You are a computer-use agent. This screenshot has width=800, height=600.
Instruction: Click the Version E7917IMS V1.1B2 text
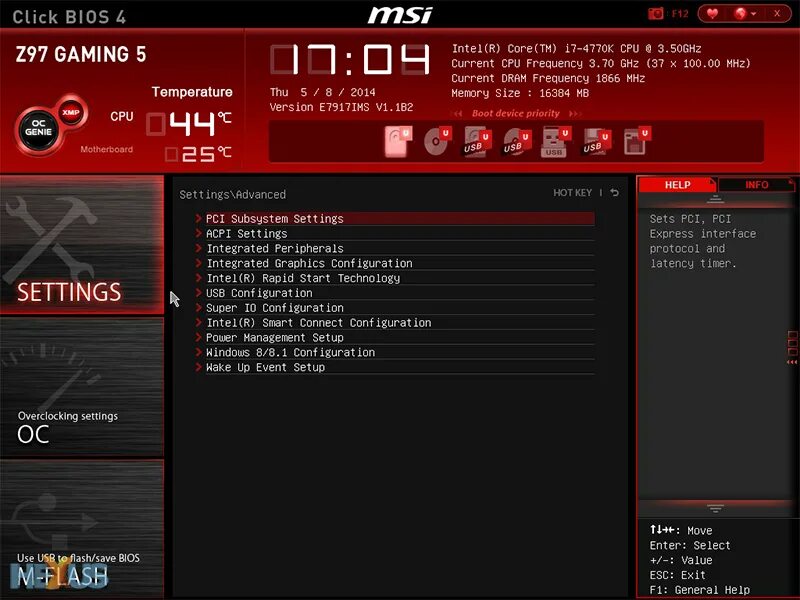pos(341,107)
